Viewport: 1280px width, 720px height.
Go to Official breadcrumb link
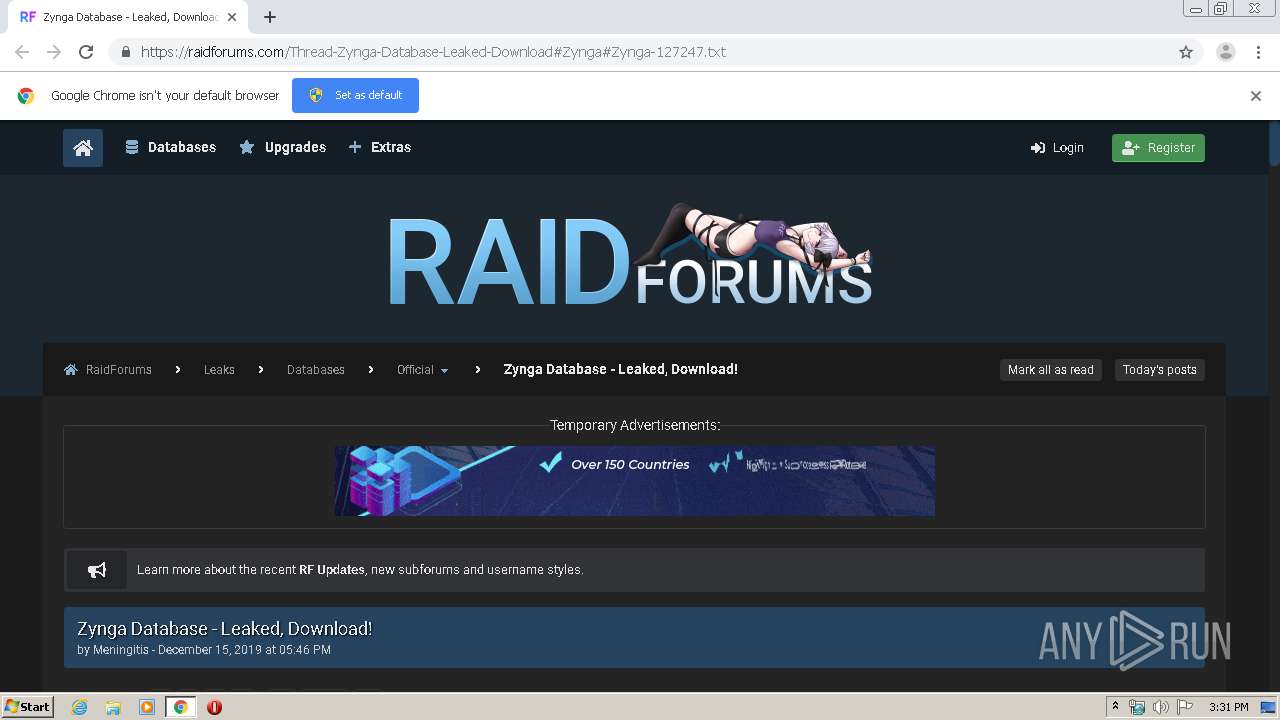415,369
